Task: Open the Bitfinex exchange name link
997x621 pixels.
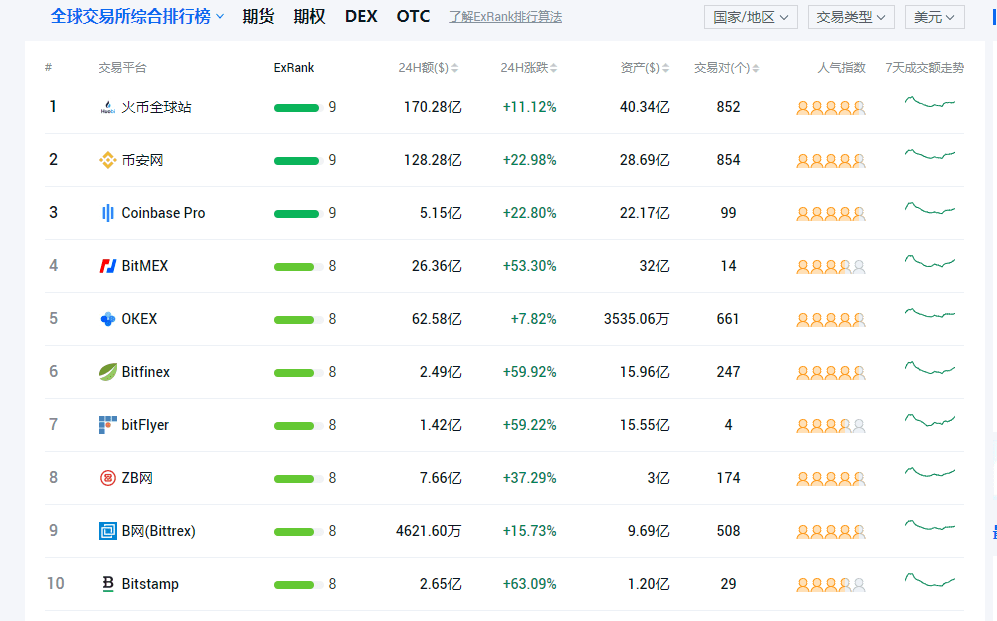Action: coord(146,372)
